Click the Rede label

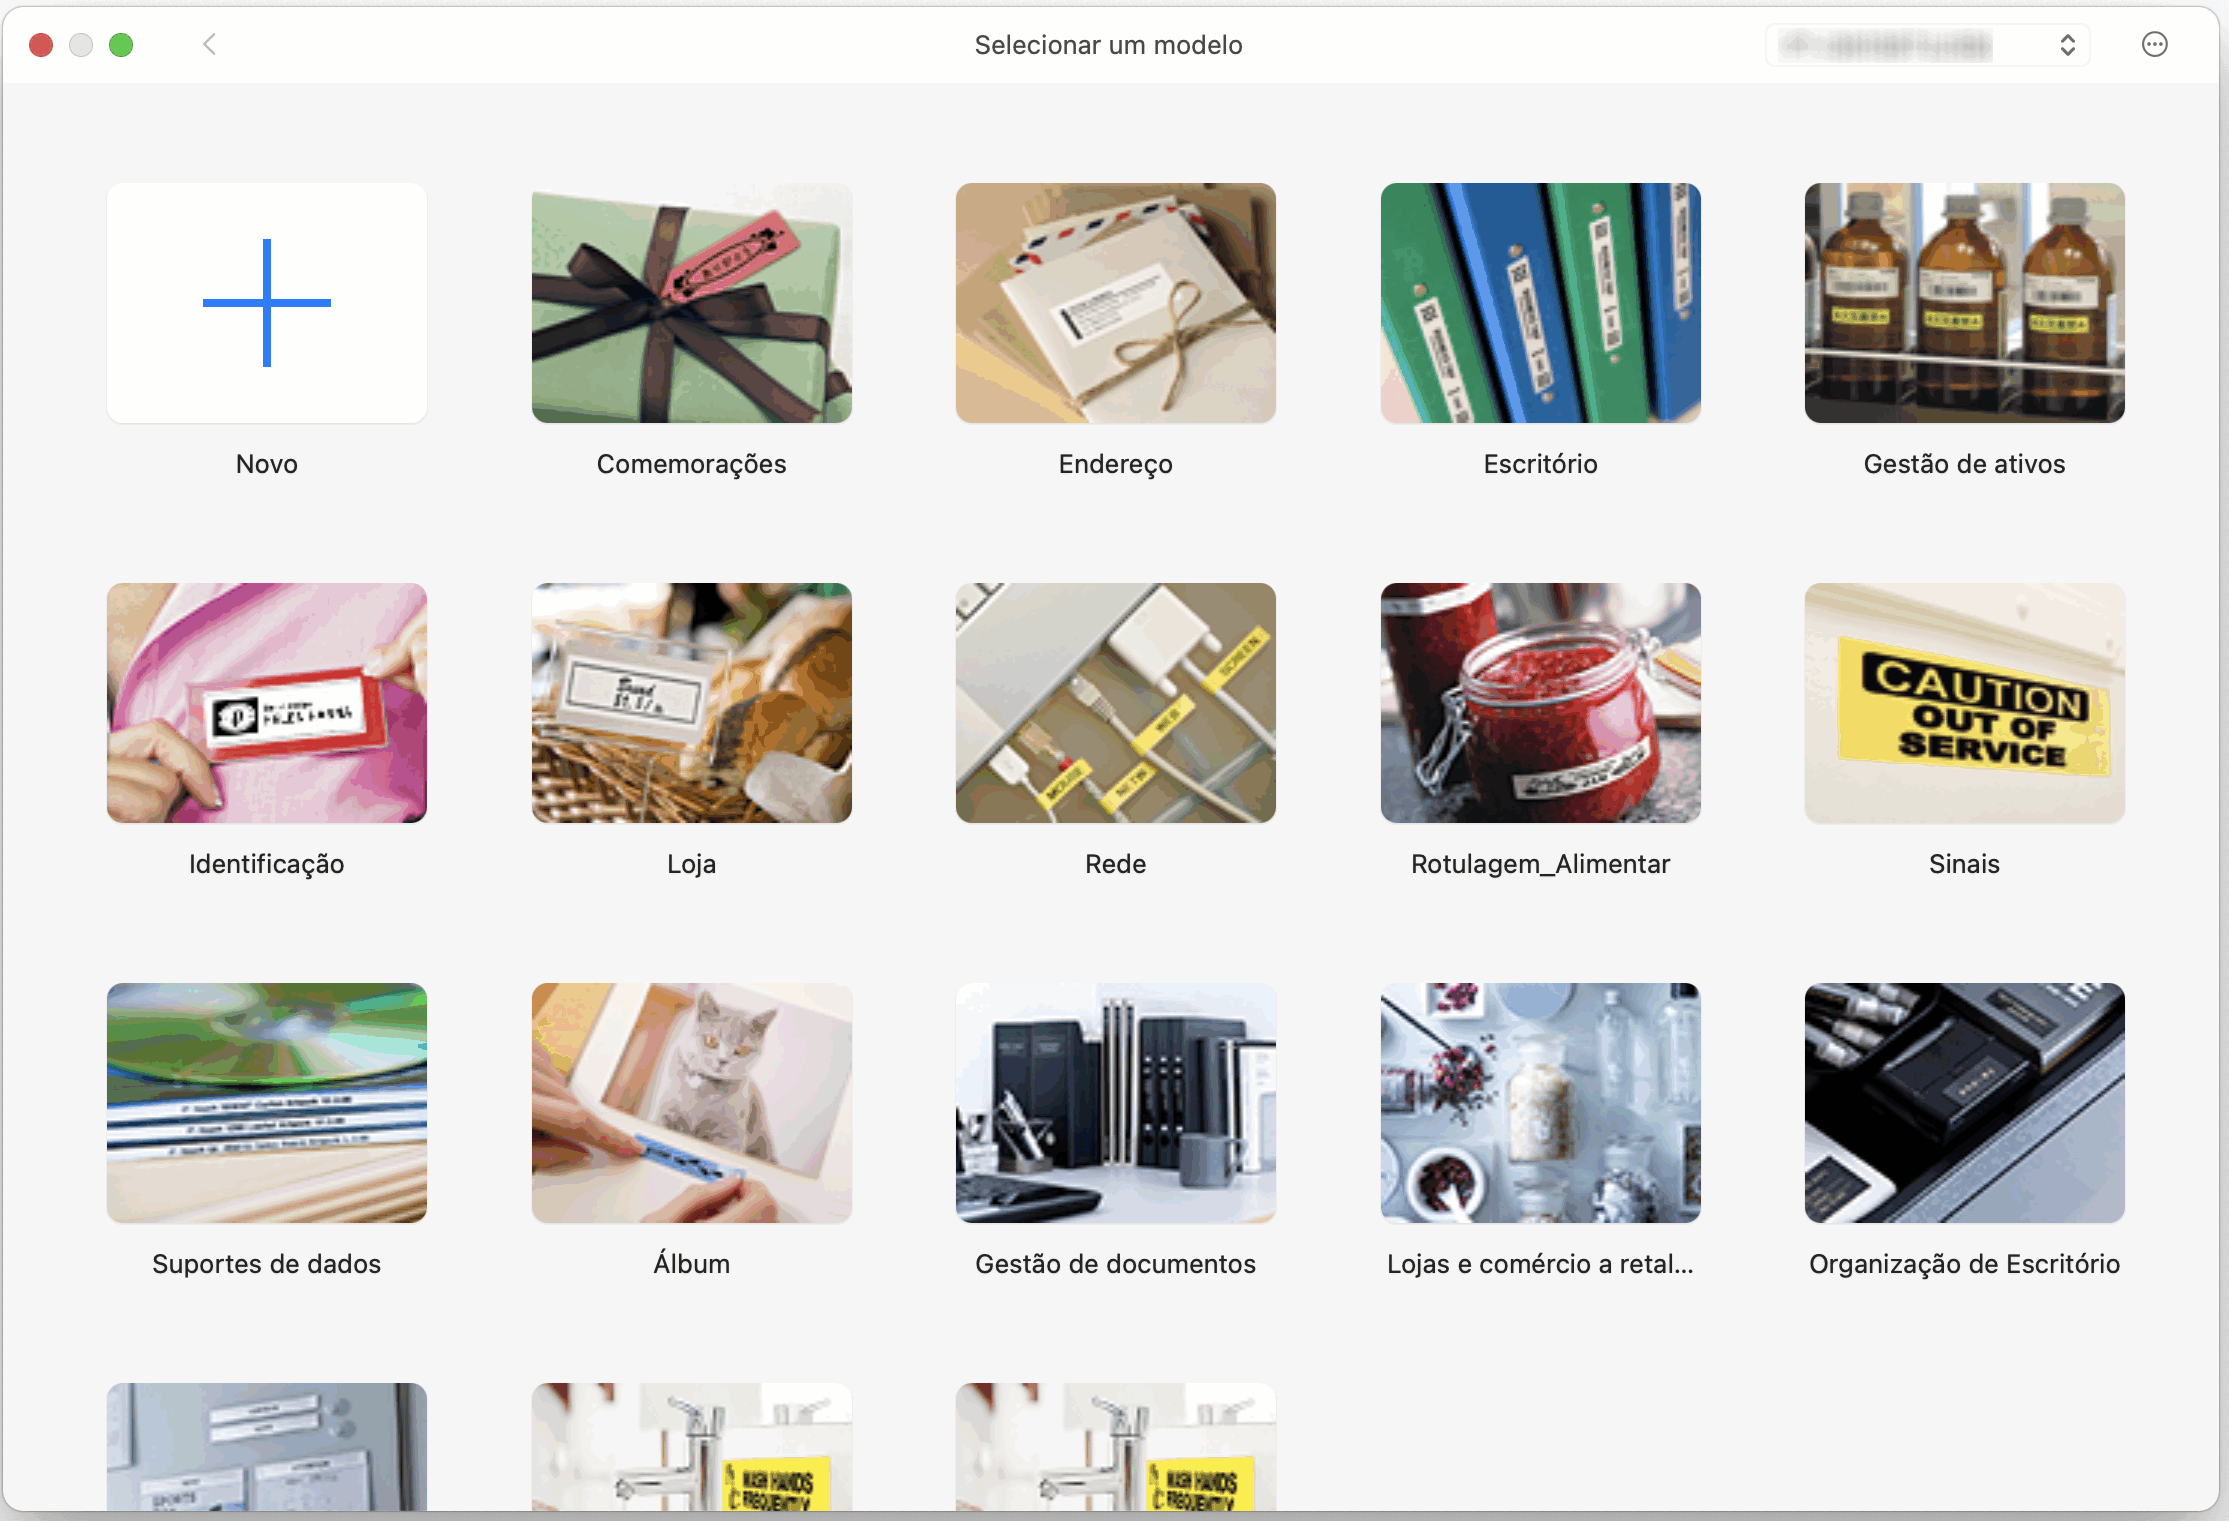tap(1116, 864)
